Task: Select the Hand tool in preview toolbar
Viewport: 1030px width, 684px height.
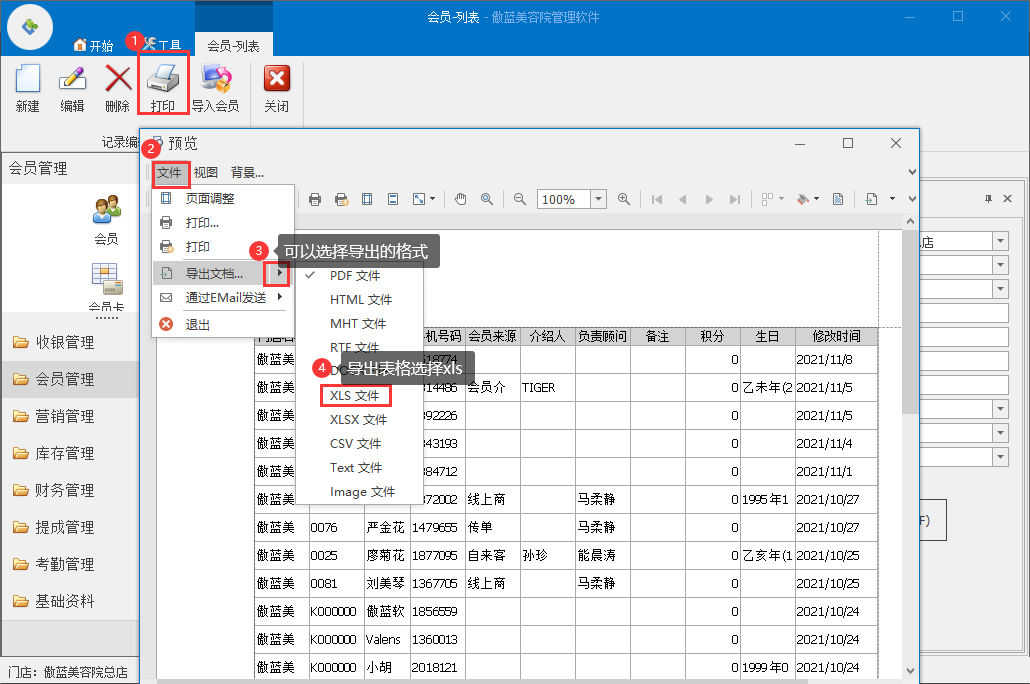Action: 460,199
